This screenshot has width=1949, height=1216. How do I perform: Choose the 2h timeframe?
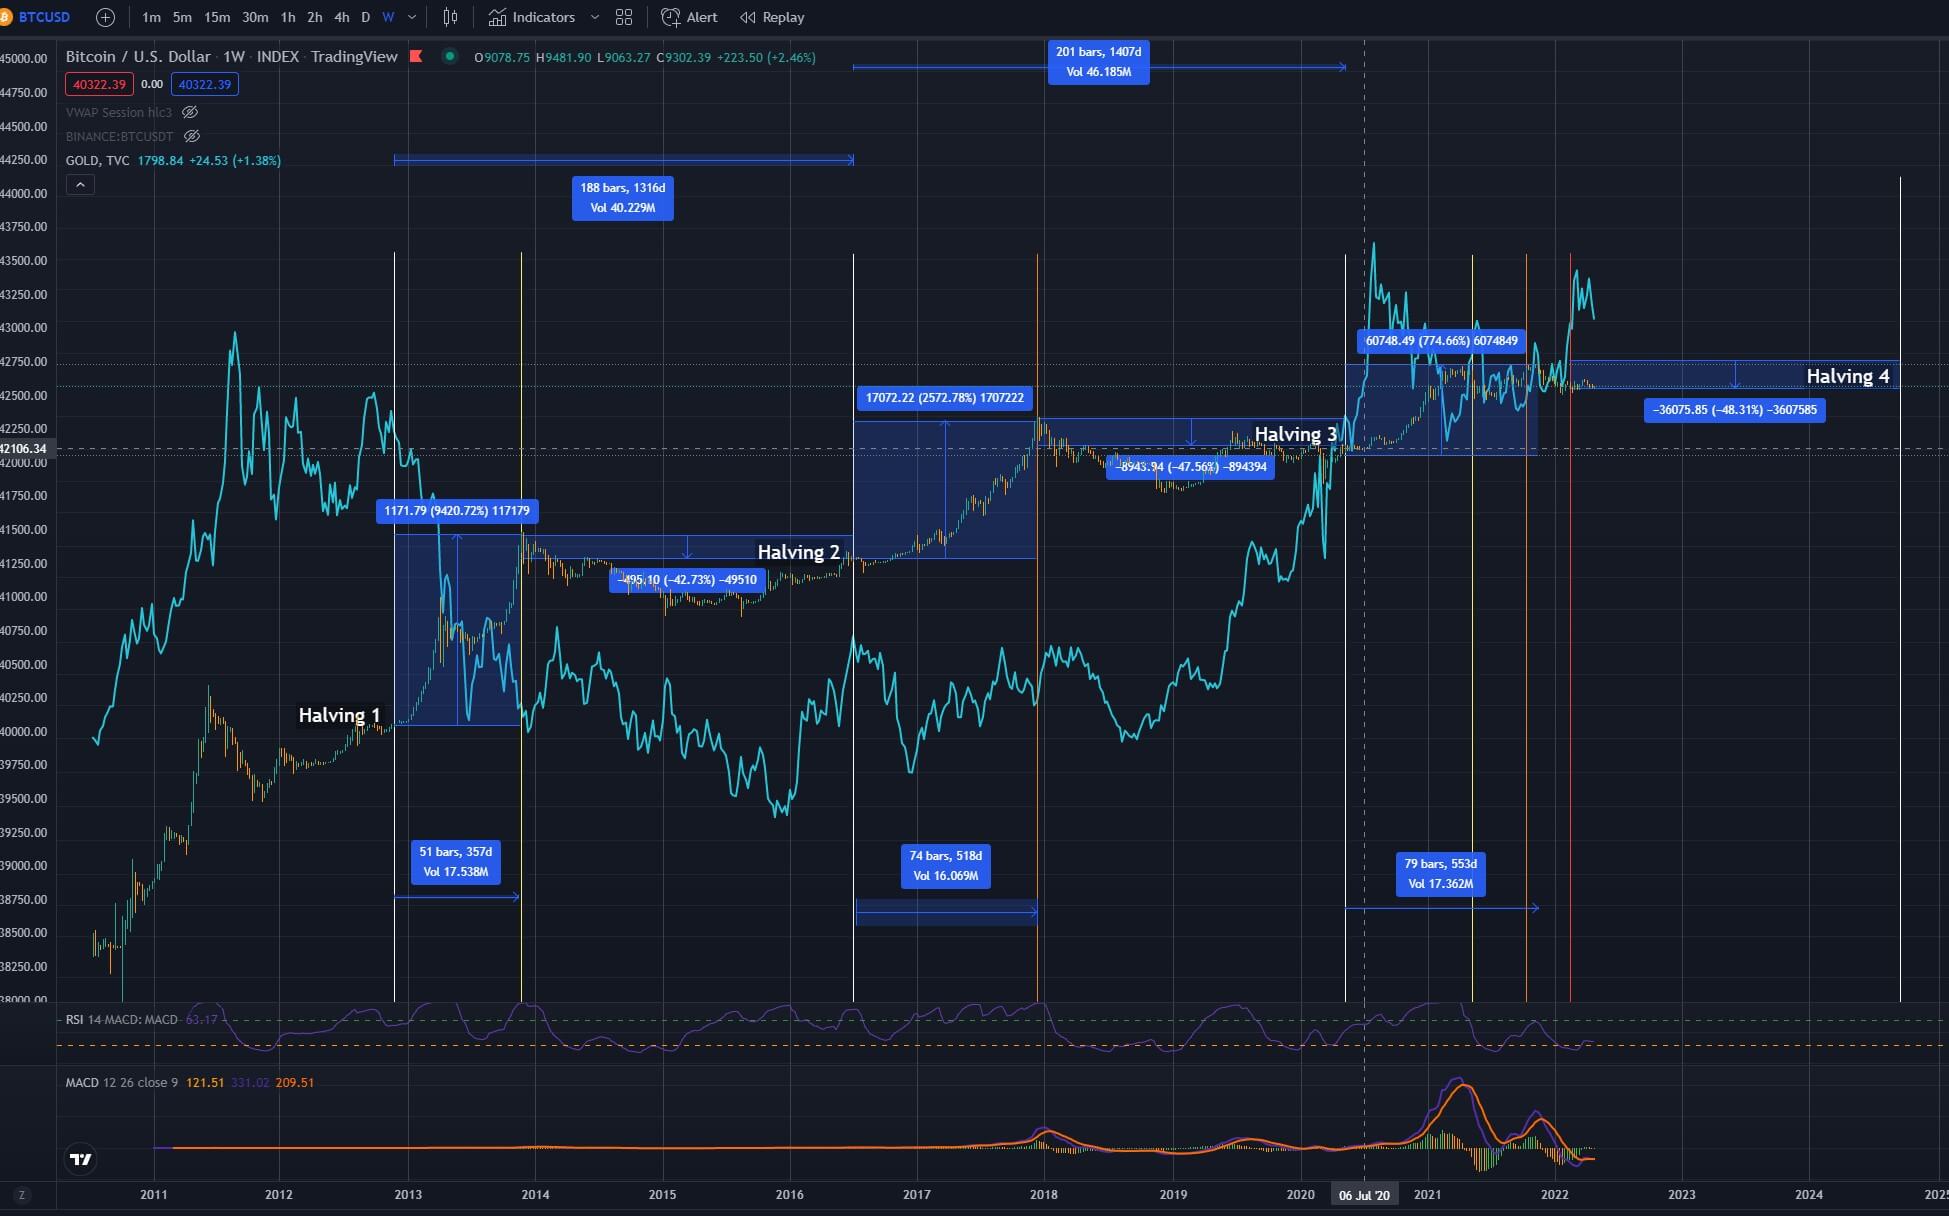tap(315, 17)
